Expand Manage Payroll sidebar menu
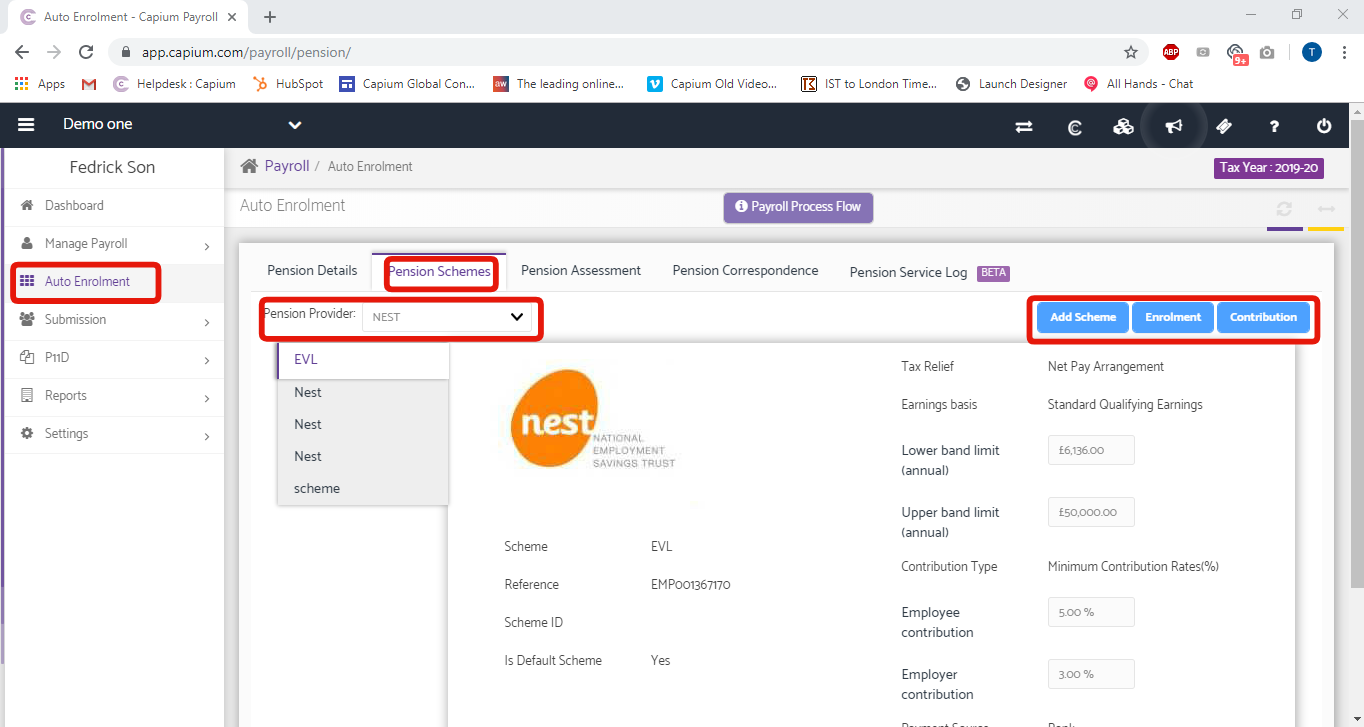This screenshot has width=1364, height=727. tap(114, 244)
